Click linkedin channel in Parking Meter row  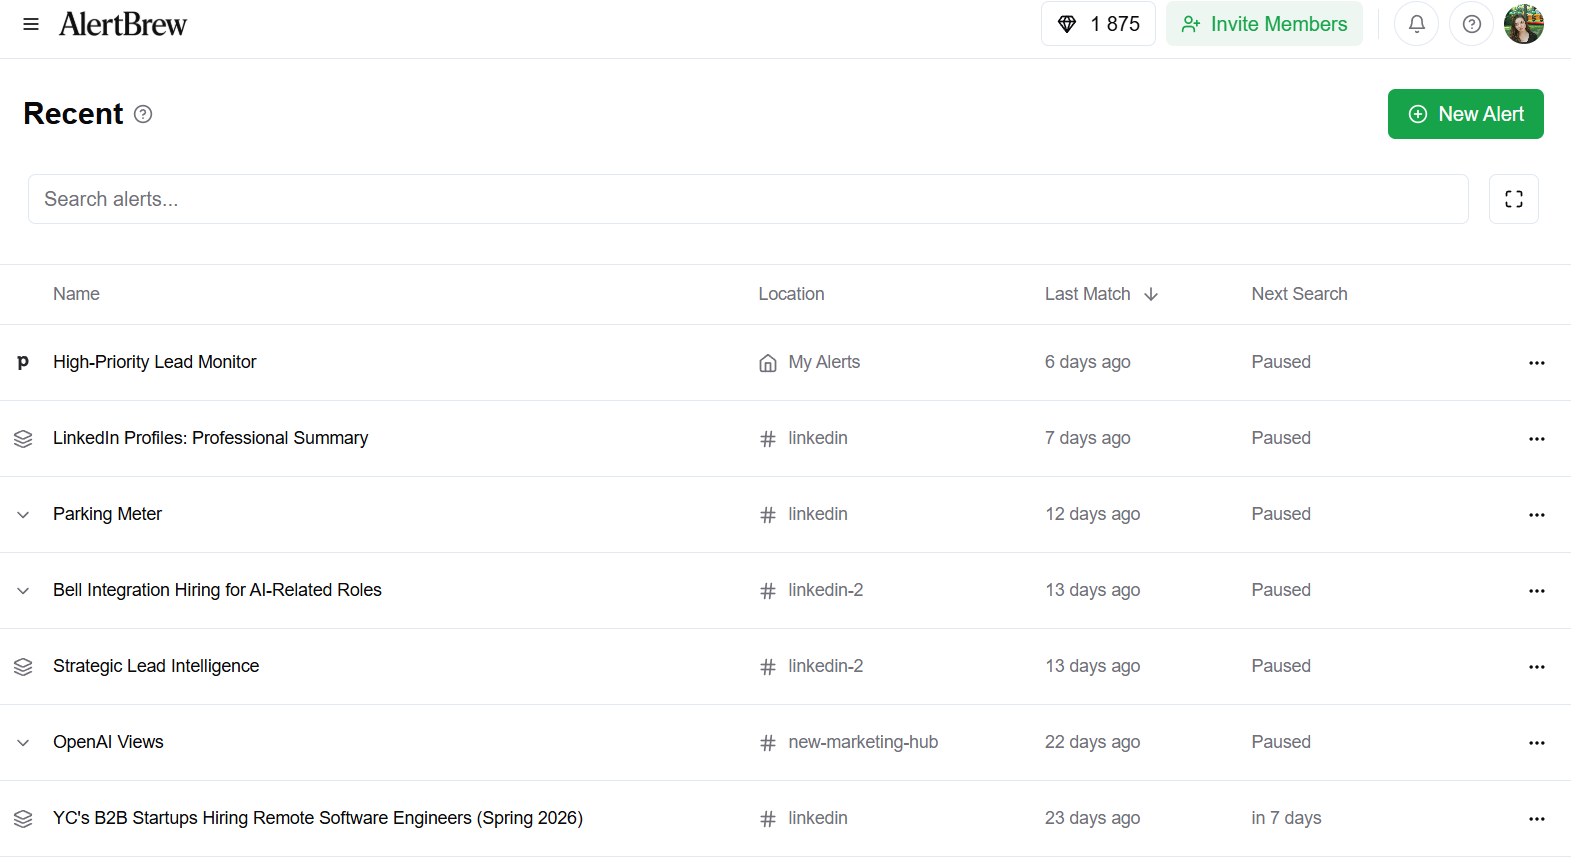click(x=818, y=514)
